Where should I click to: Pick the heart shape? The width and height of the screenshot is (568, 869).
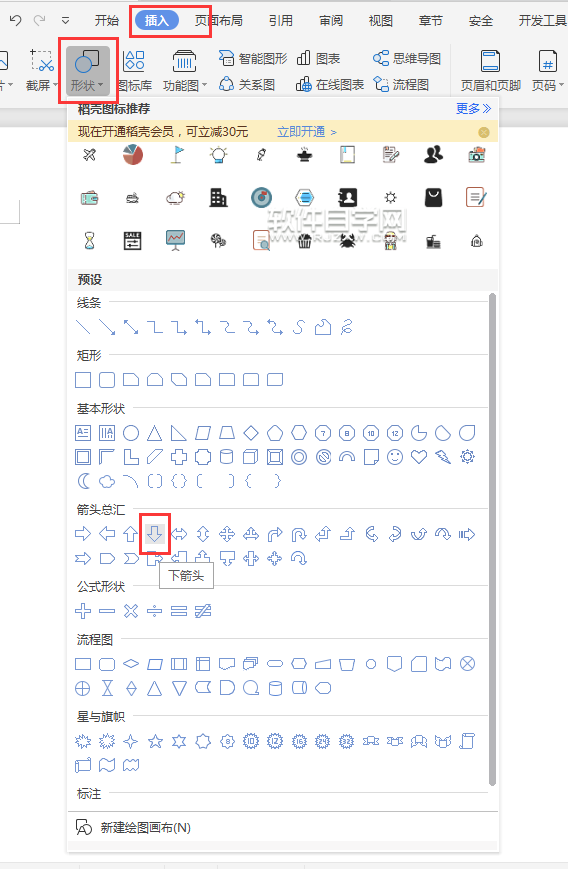[419, 457]
